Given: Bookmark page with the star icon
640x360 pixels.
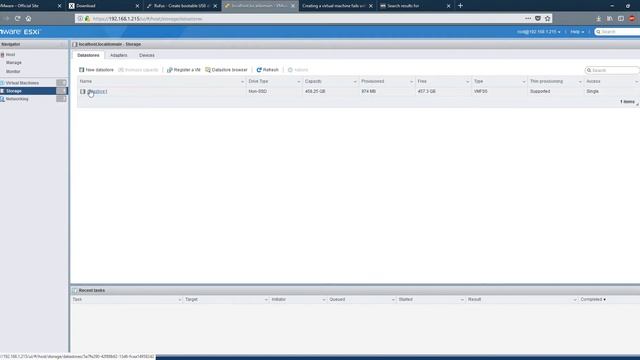Looking at the screenshot, I should pyautogui.click(x=548, y=18).
